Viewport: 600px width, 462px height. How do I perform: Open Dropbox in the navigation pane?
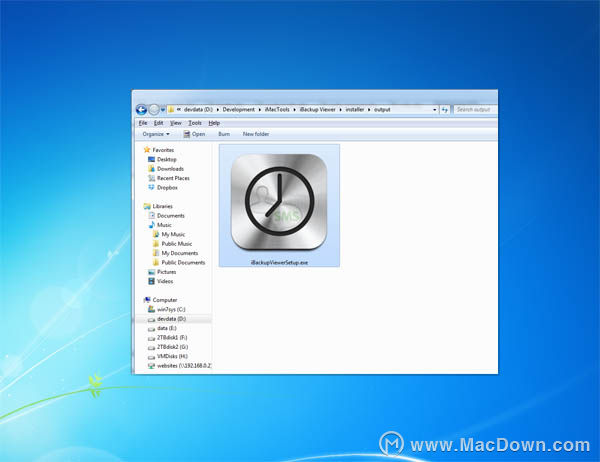[x=167, y=188]
